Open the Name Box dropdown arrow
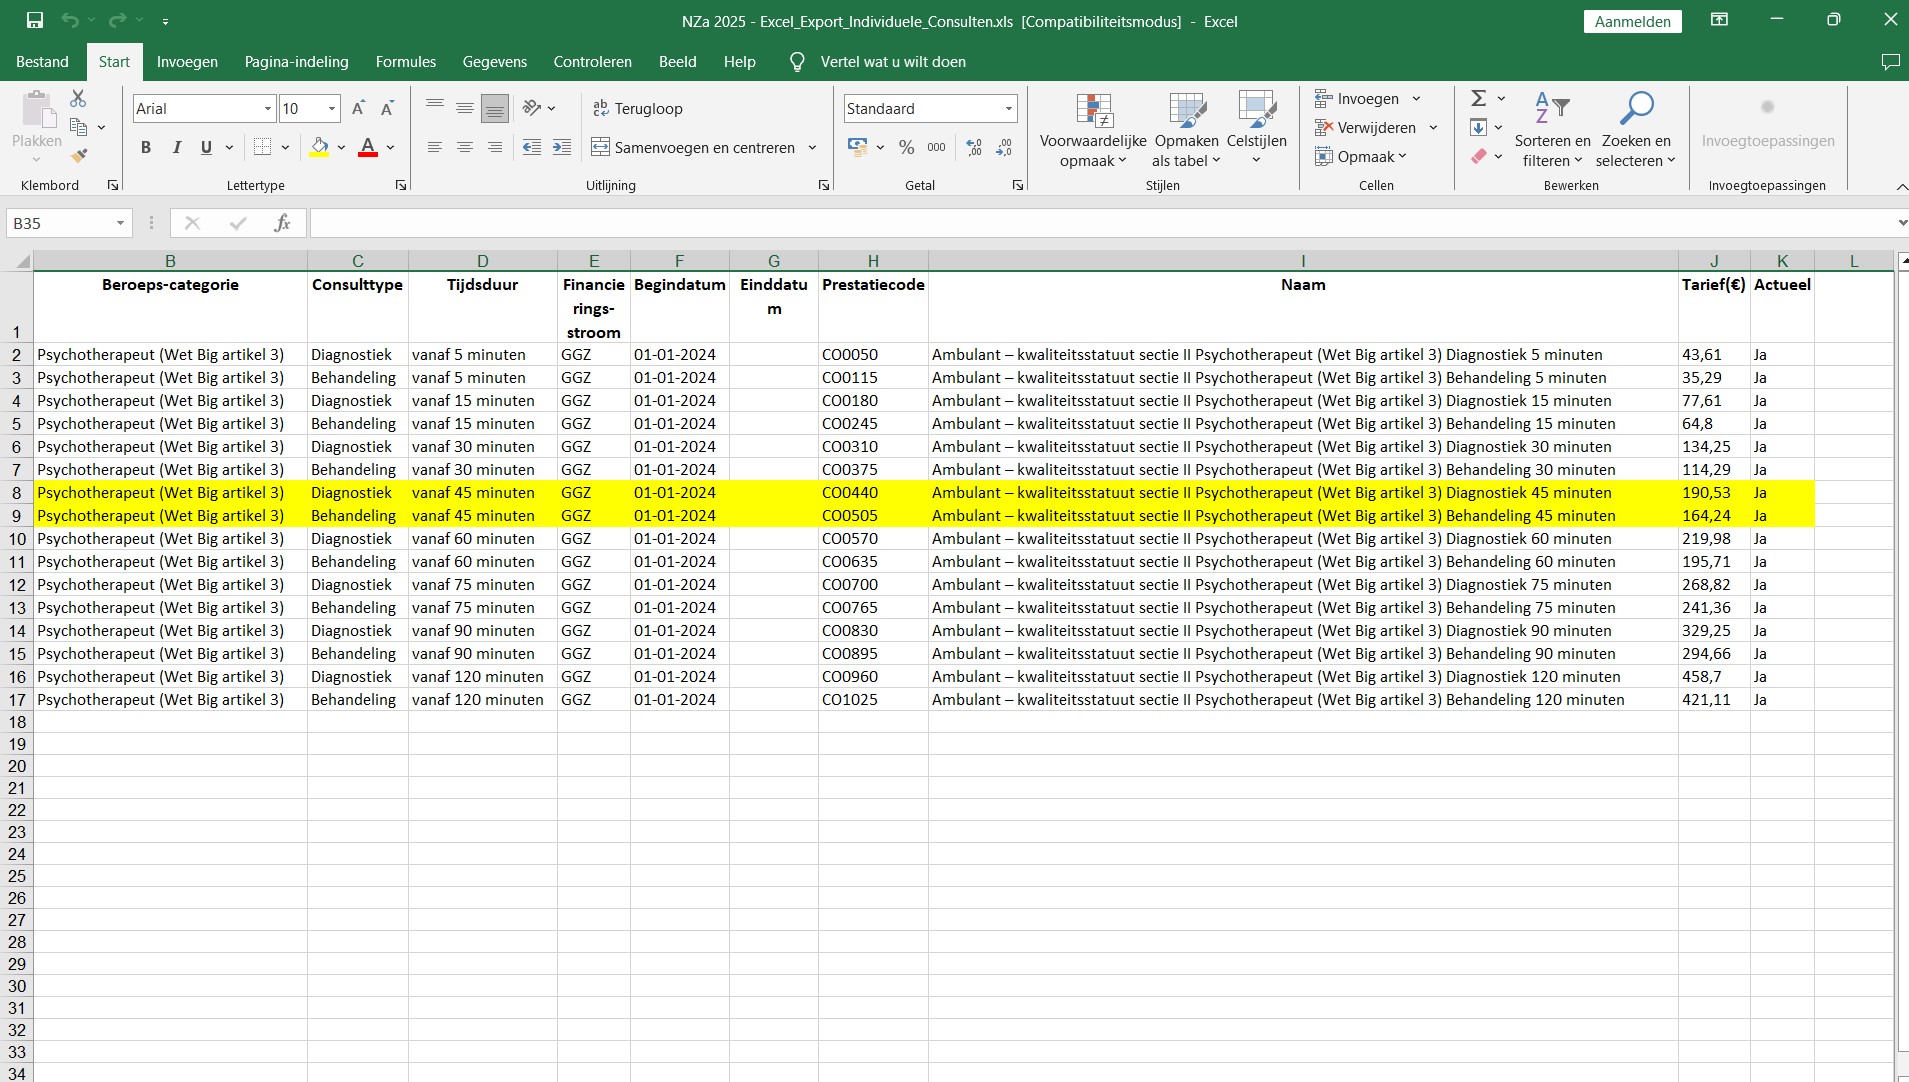 (120, 223)
